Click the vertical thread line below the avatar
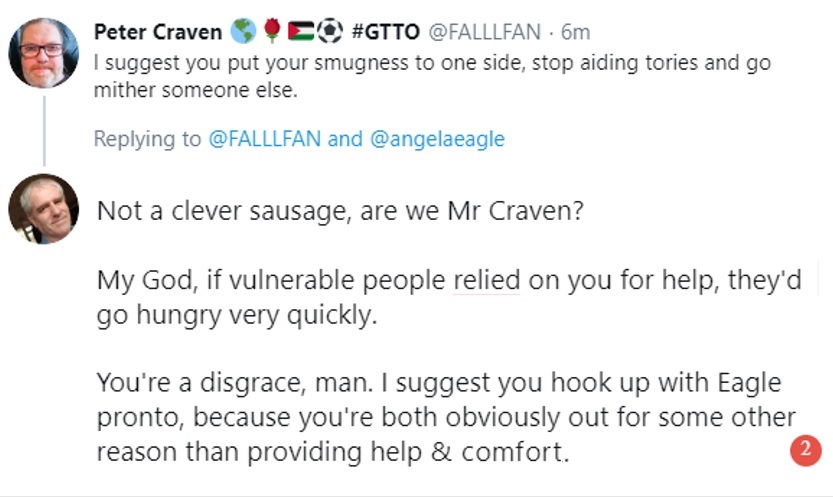This screenshot has height=497, width=833. pos(44,130)
